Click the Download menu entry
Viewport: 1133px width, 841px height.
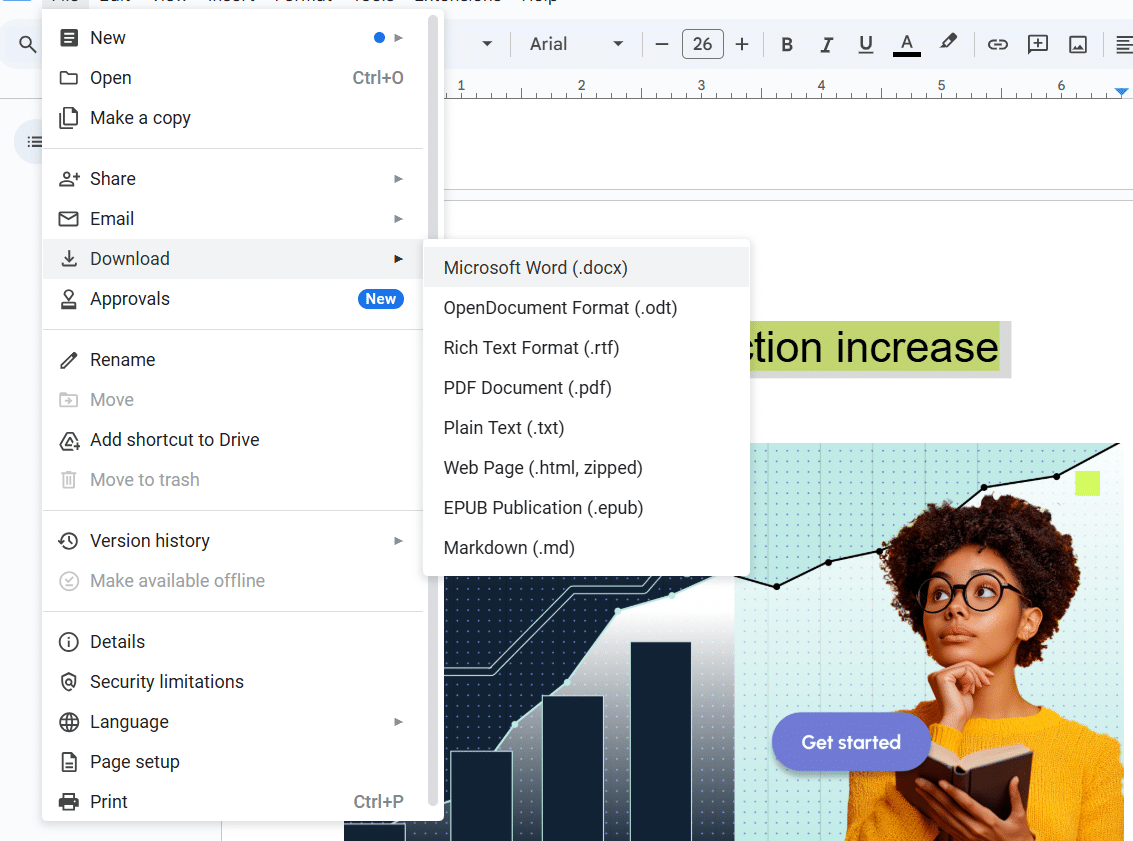click(233, 259)
